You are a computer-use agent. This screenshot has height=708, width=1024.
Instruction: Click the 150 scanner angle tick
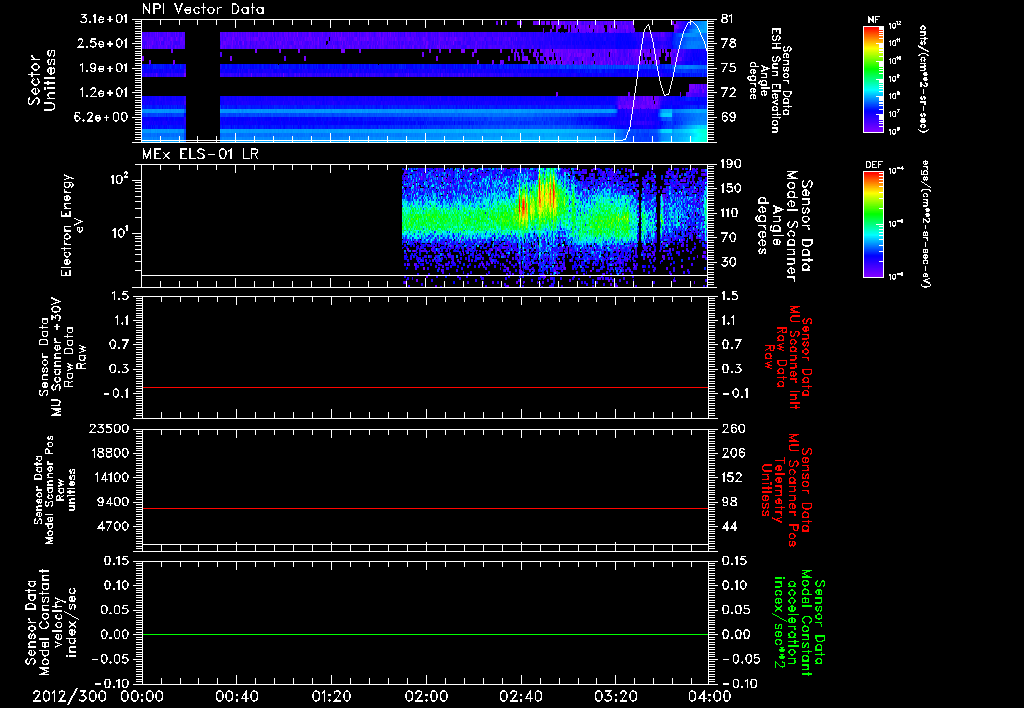732,188
